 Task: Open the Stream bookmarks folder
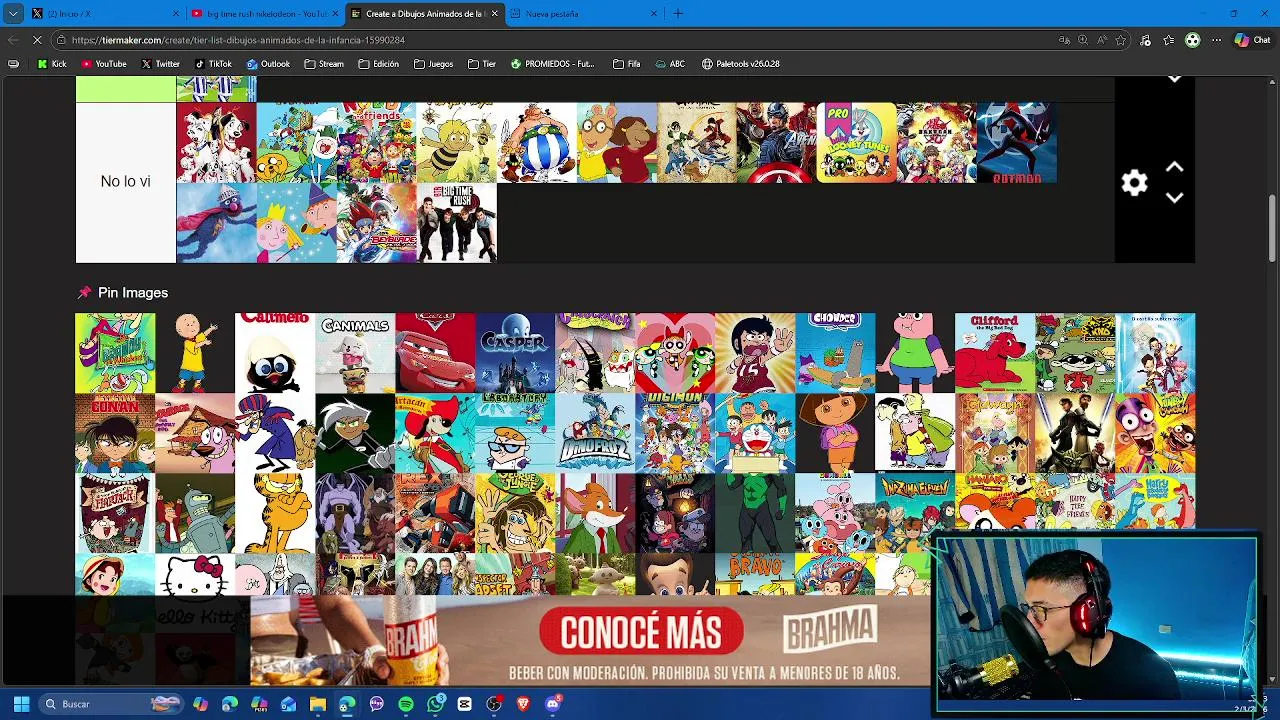(x=324, y=64)
